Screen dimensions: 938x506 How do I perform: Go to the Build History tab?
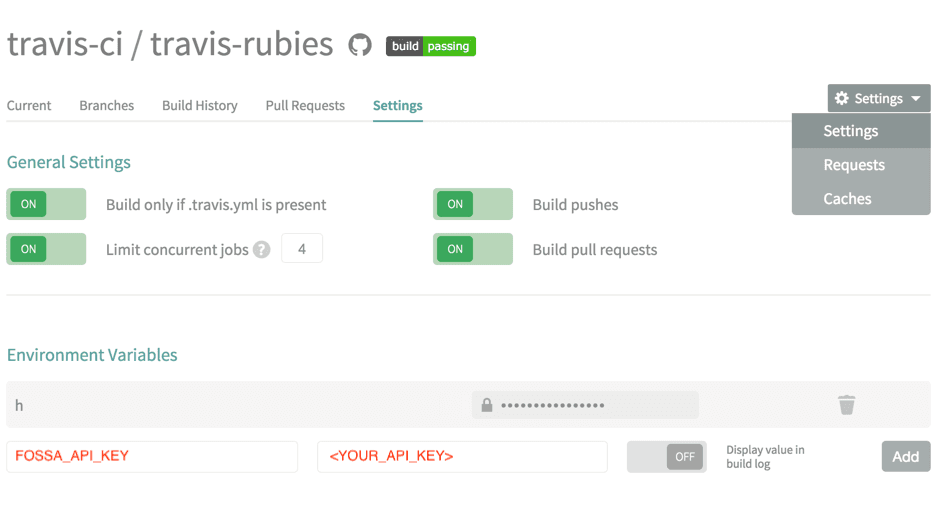[x=200, y=105]
